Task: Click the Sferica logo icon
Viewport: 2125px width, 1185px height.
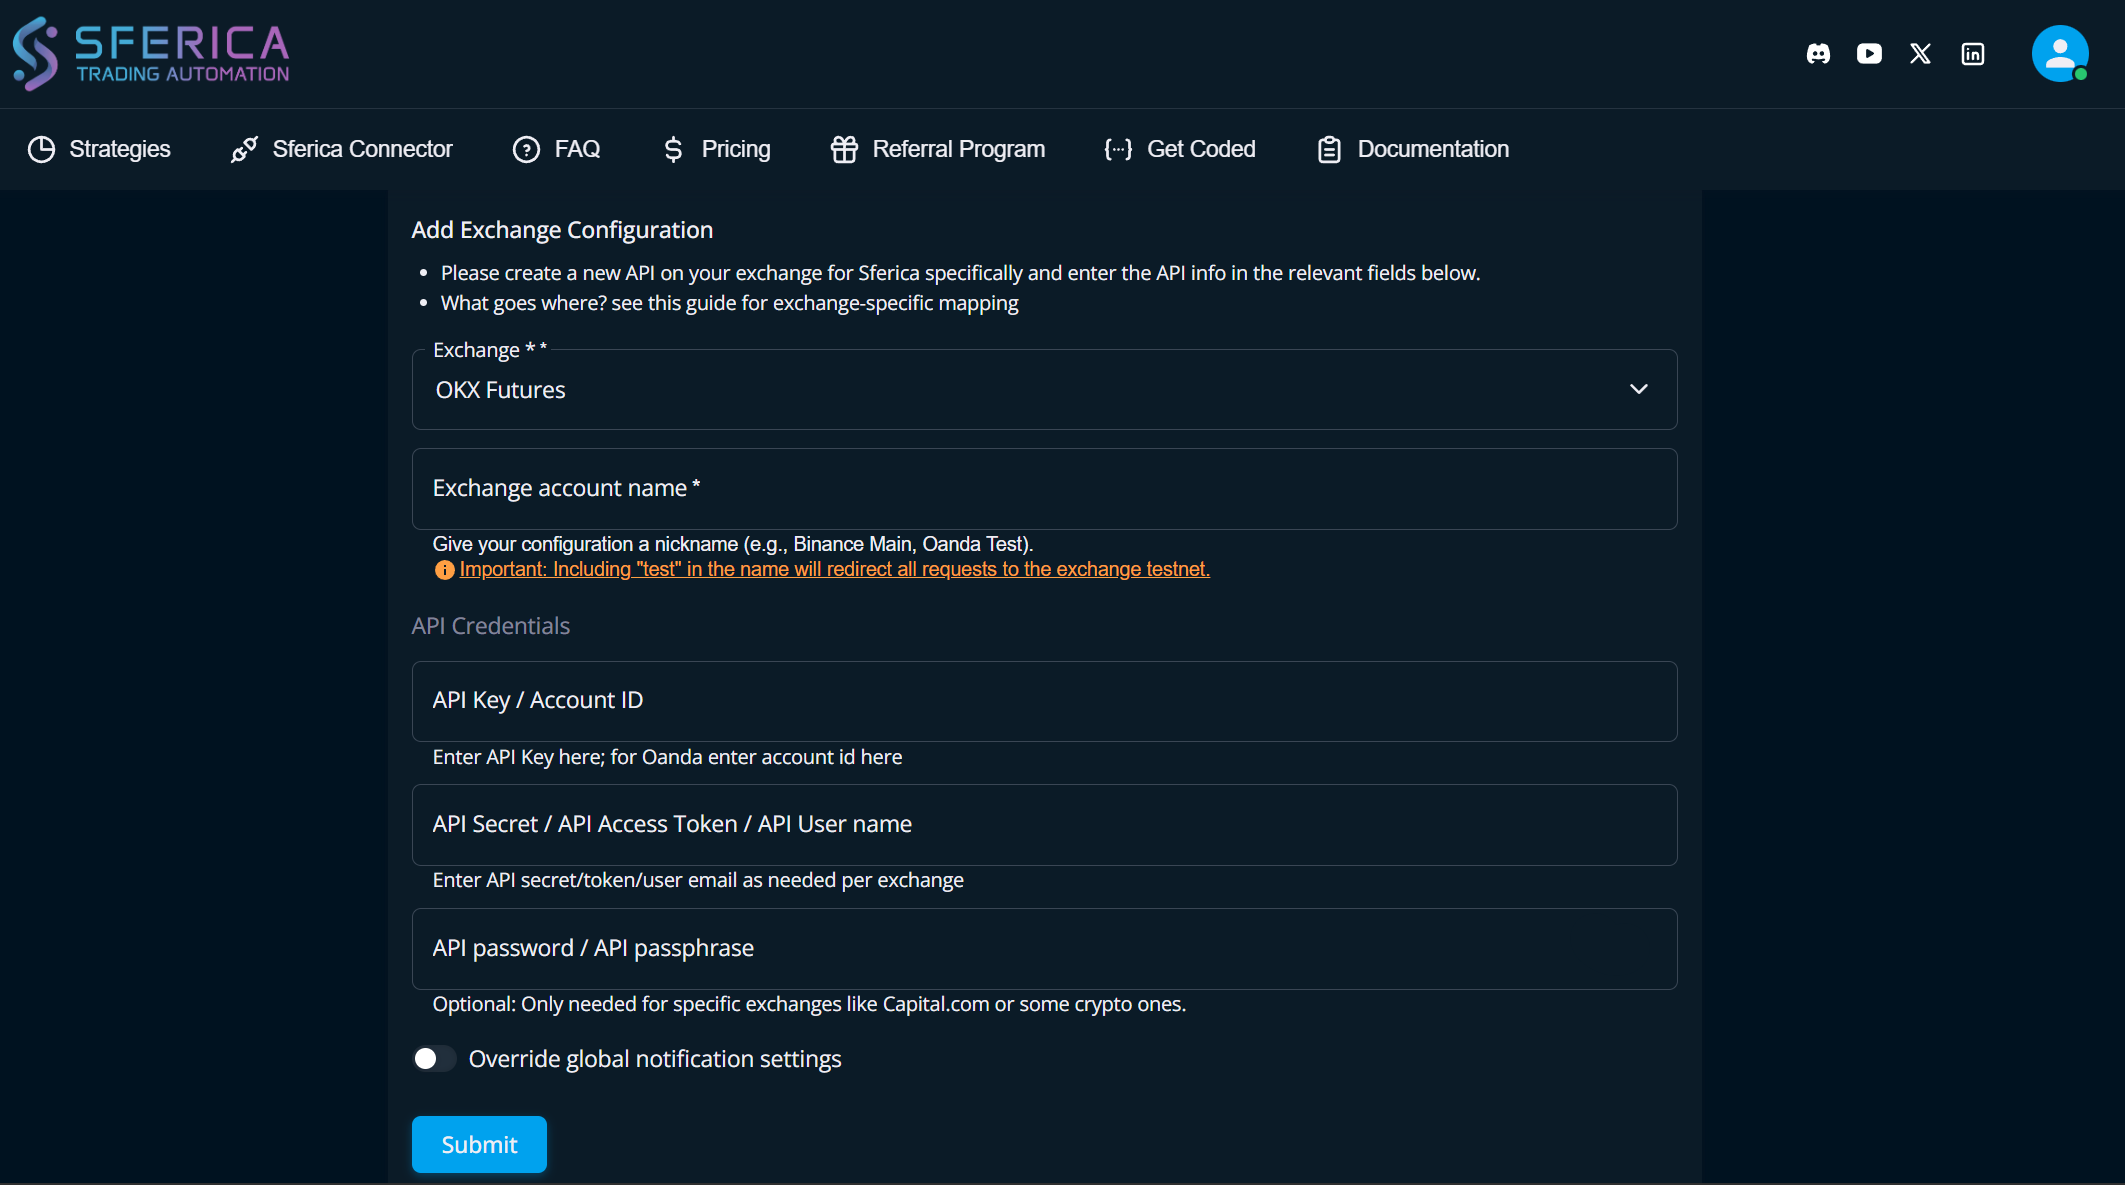Action: pyautogui.click(x=36, y=54)
